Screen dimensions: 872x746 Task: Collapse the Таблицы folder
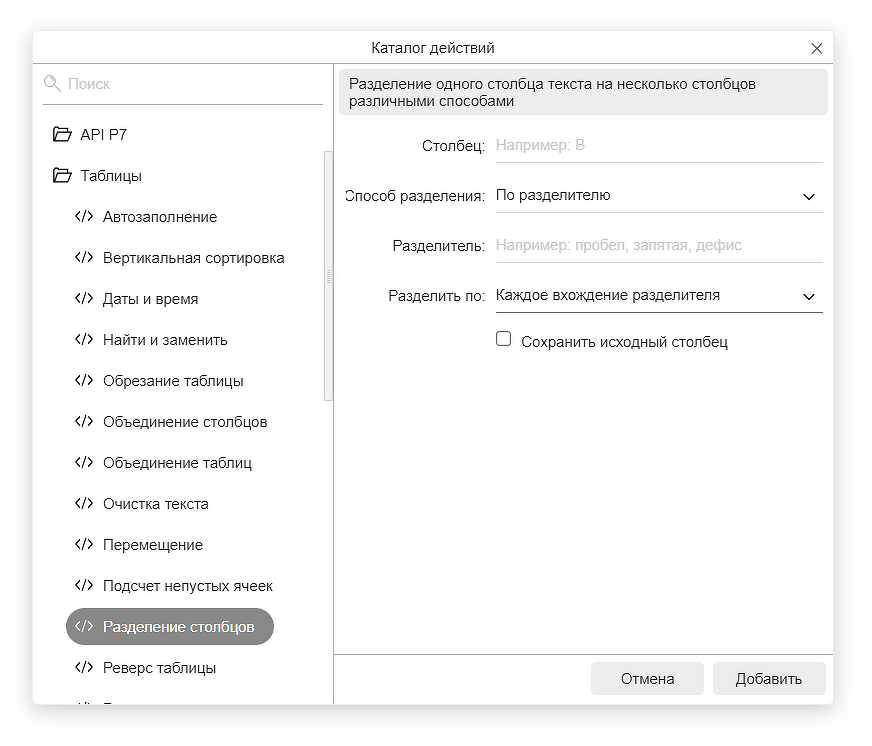pos(62,176)
